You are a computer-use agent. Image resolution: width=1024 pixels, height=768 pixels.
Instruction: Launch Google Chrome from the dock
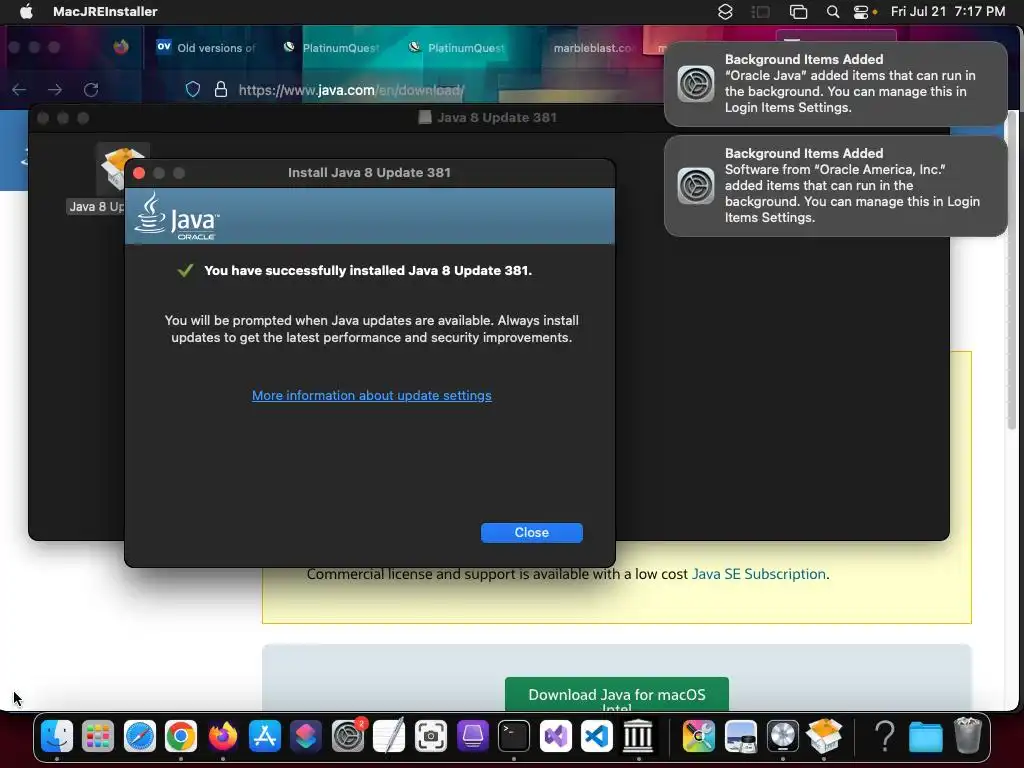pos(181,736)
